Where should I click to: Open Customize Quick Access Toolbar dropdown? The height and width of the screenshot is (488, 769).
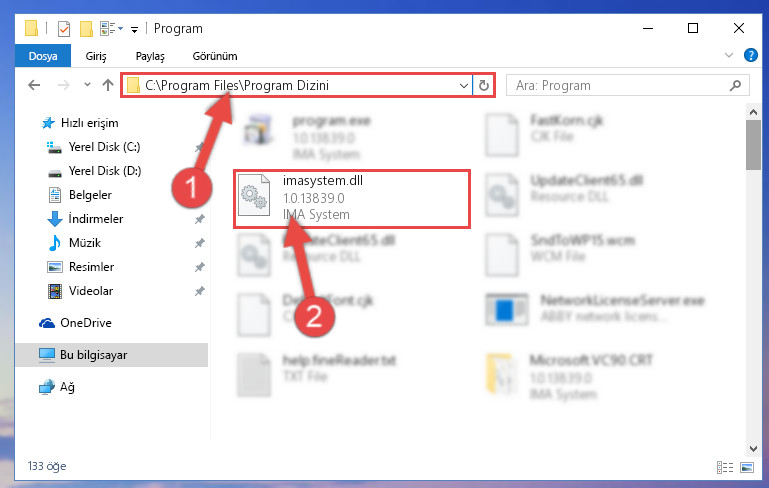point(134,30)
